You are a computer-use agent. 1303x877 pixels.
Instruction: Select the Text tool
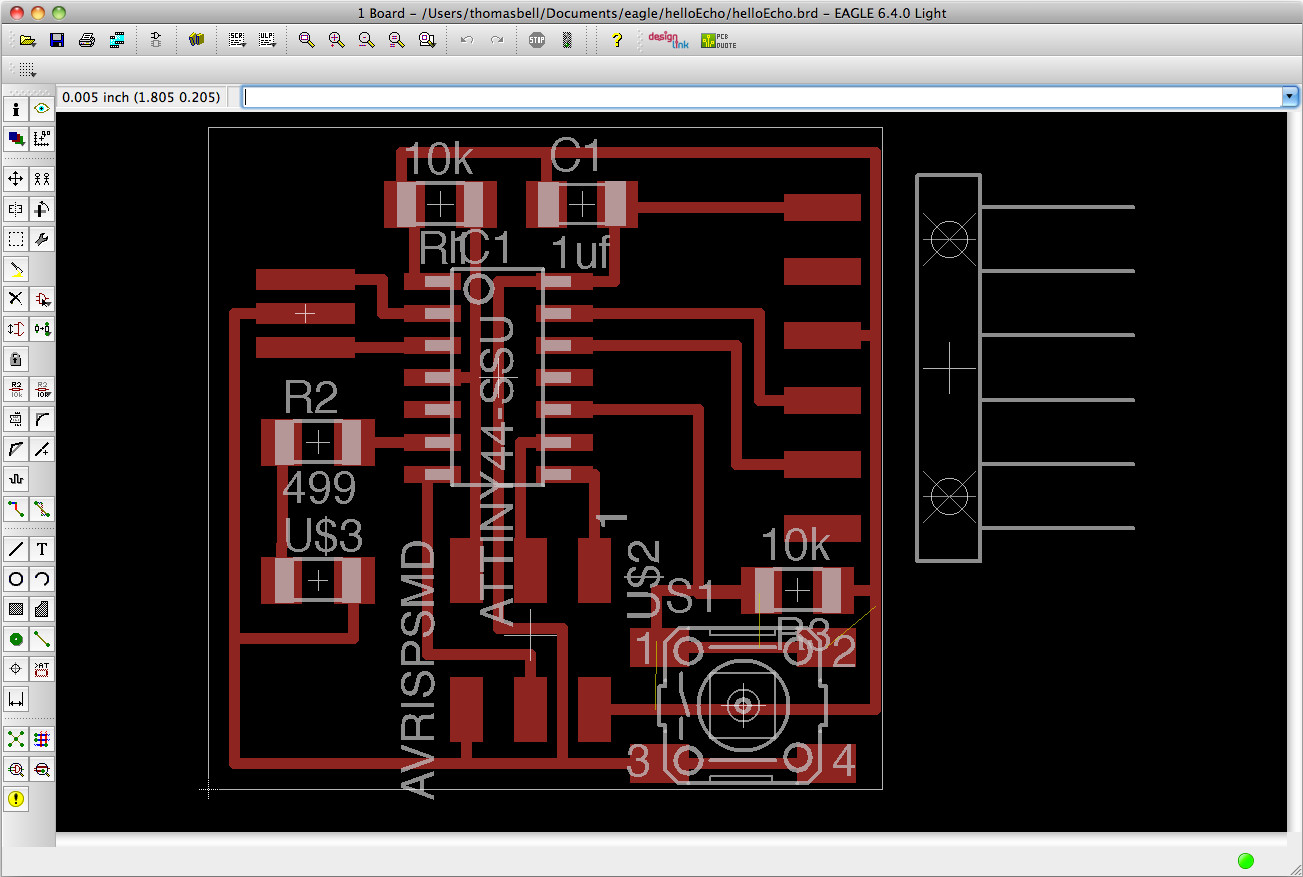pos(41,548)
